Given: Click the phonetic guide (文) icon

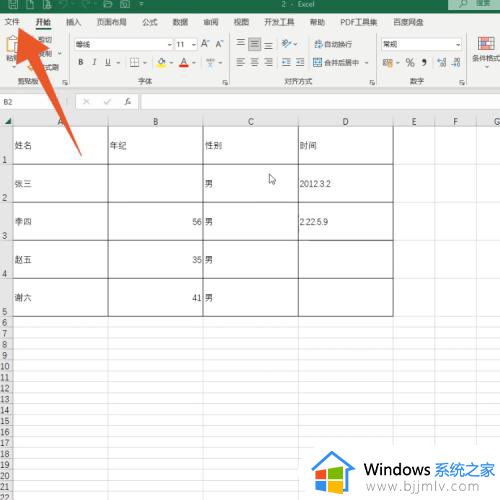Looking at the screenshot, I should coord(210,62).
